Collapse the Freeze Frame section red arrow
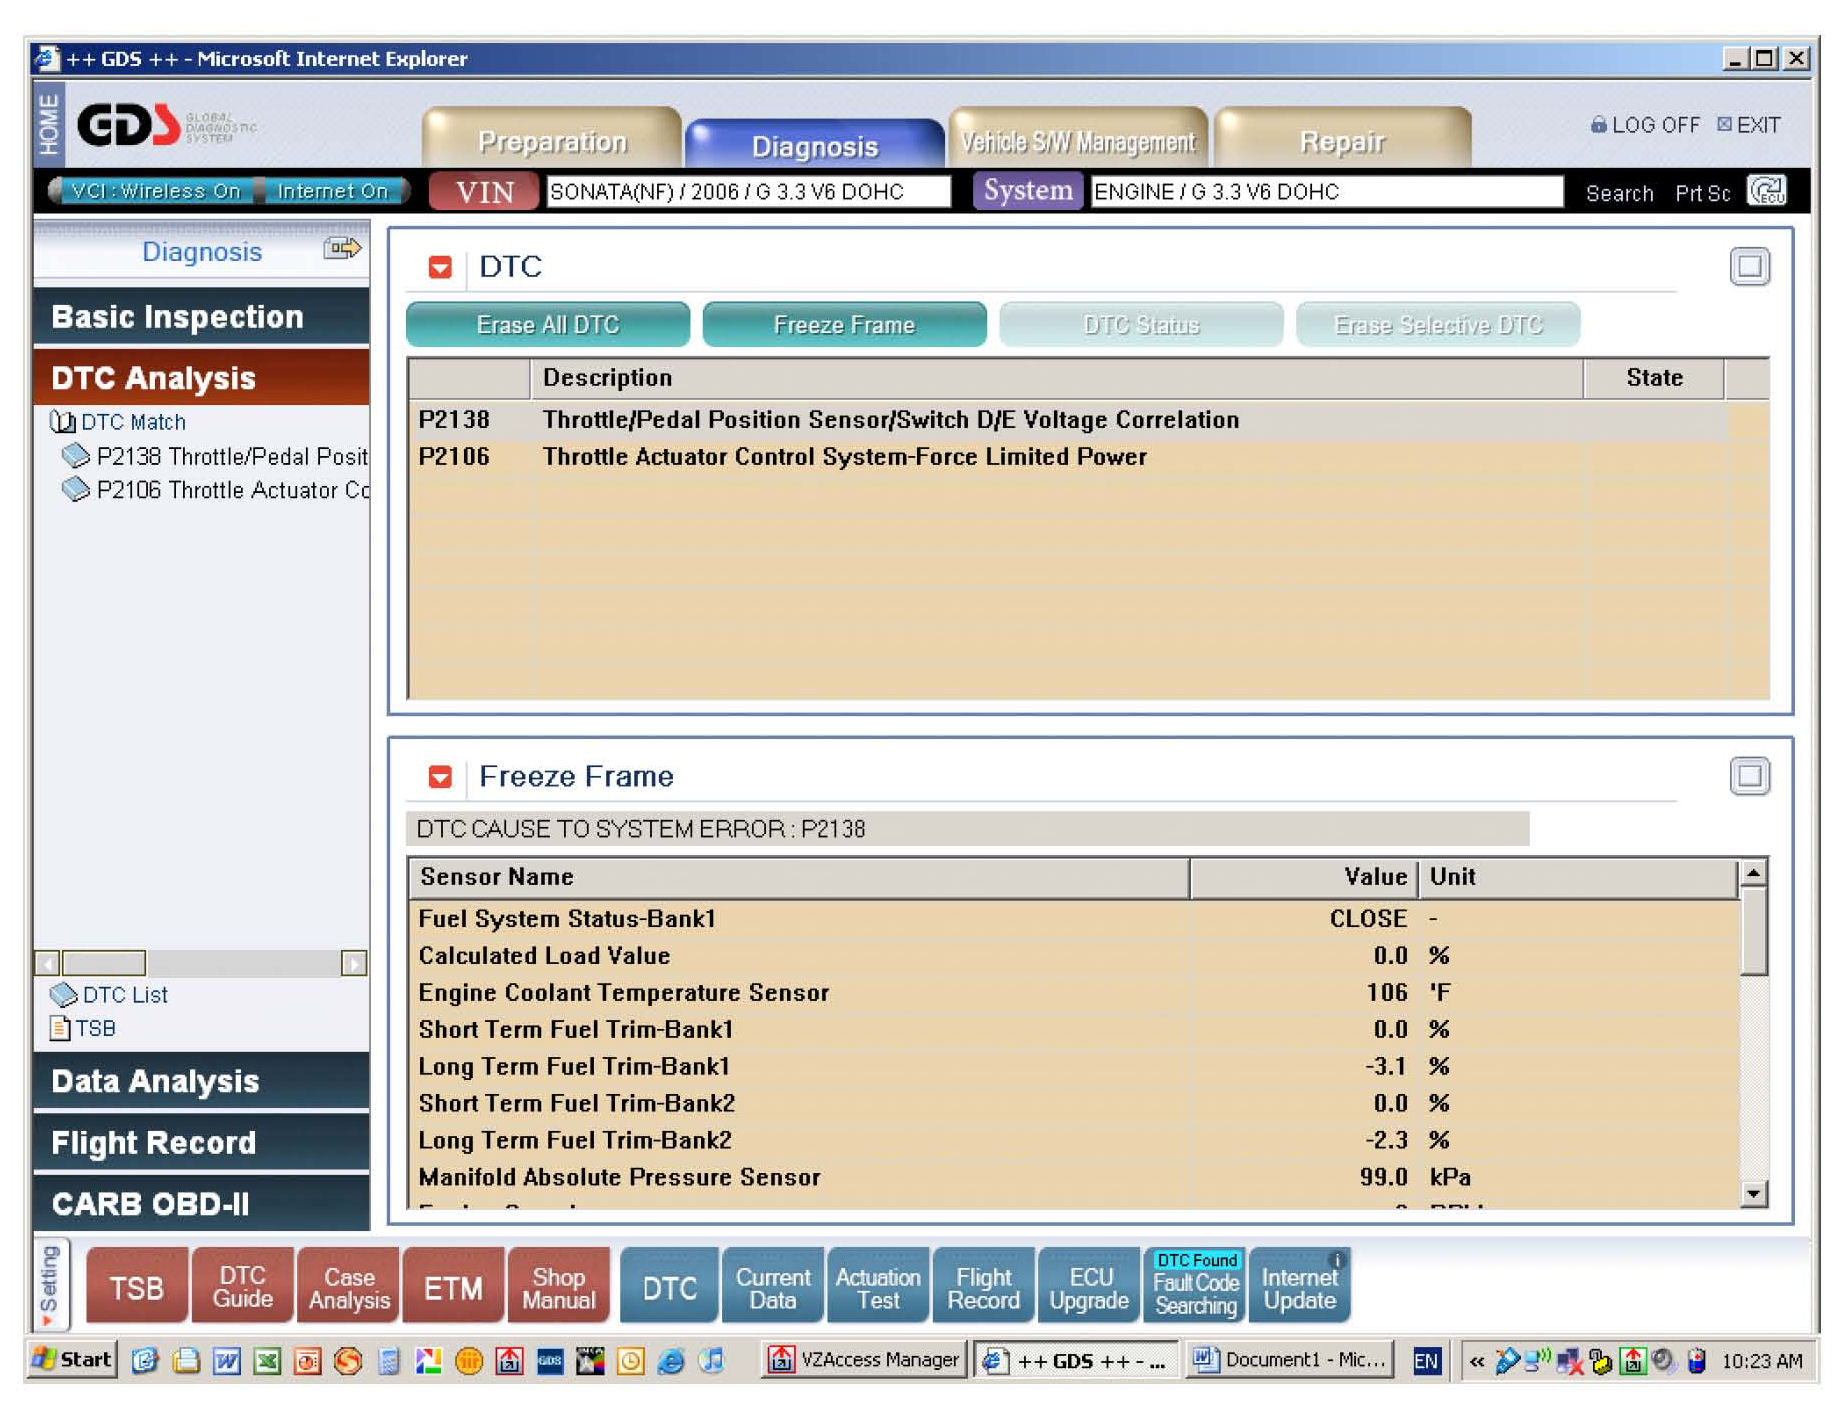1842x1407 pixels. 440,777
